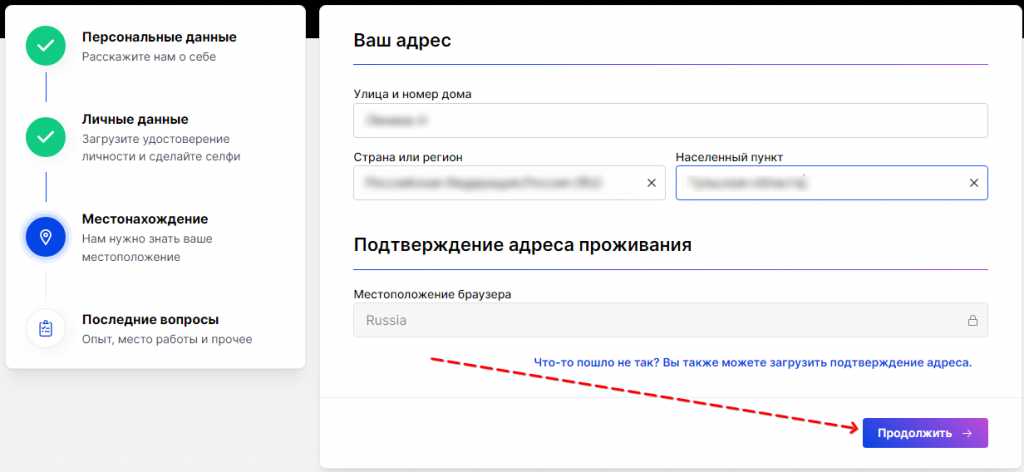Viewport: 1024px width, 472px height.
Task: Select the blue location pin step icon
Action: pyautogui.click(x=45, y=237)
